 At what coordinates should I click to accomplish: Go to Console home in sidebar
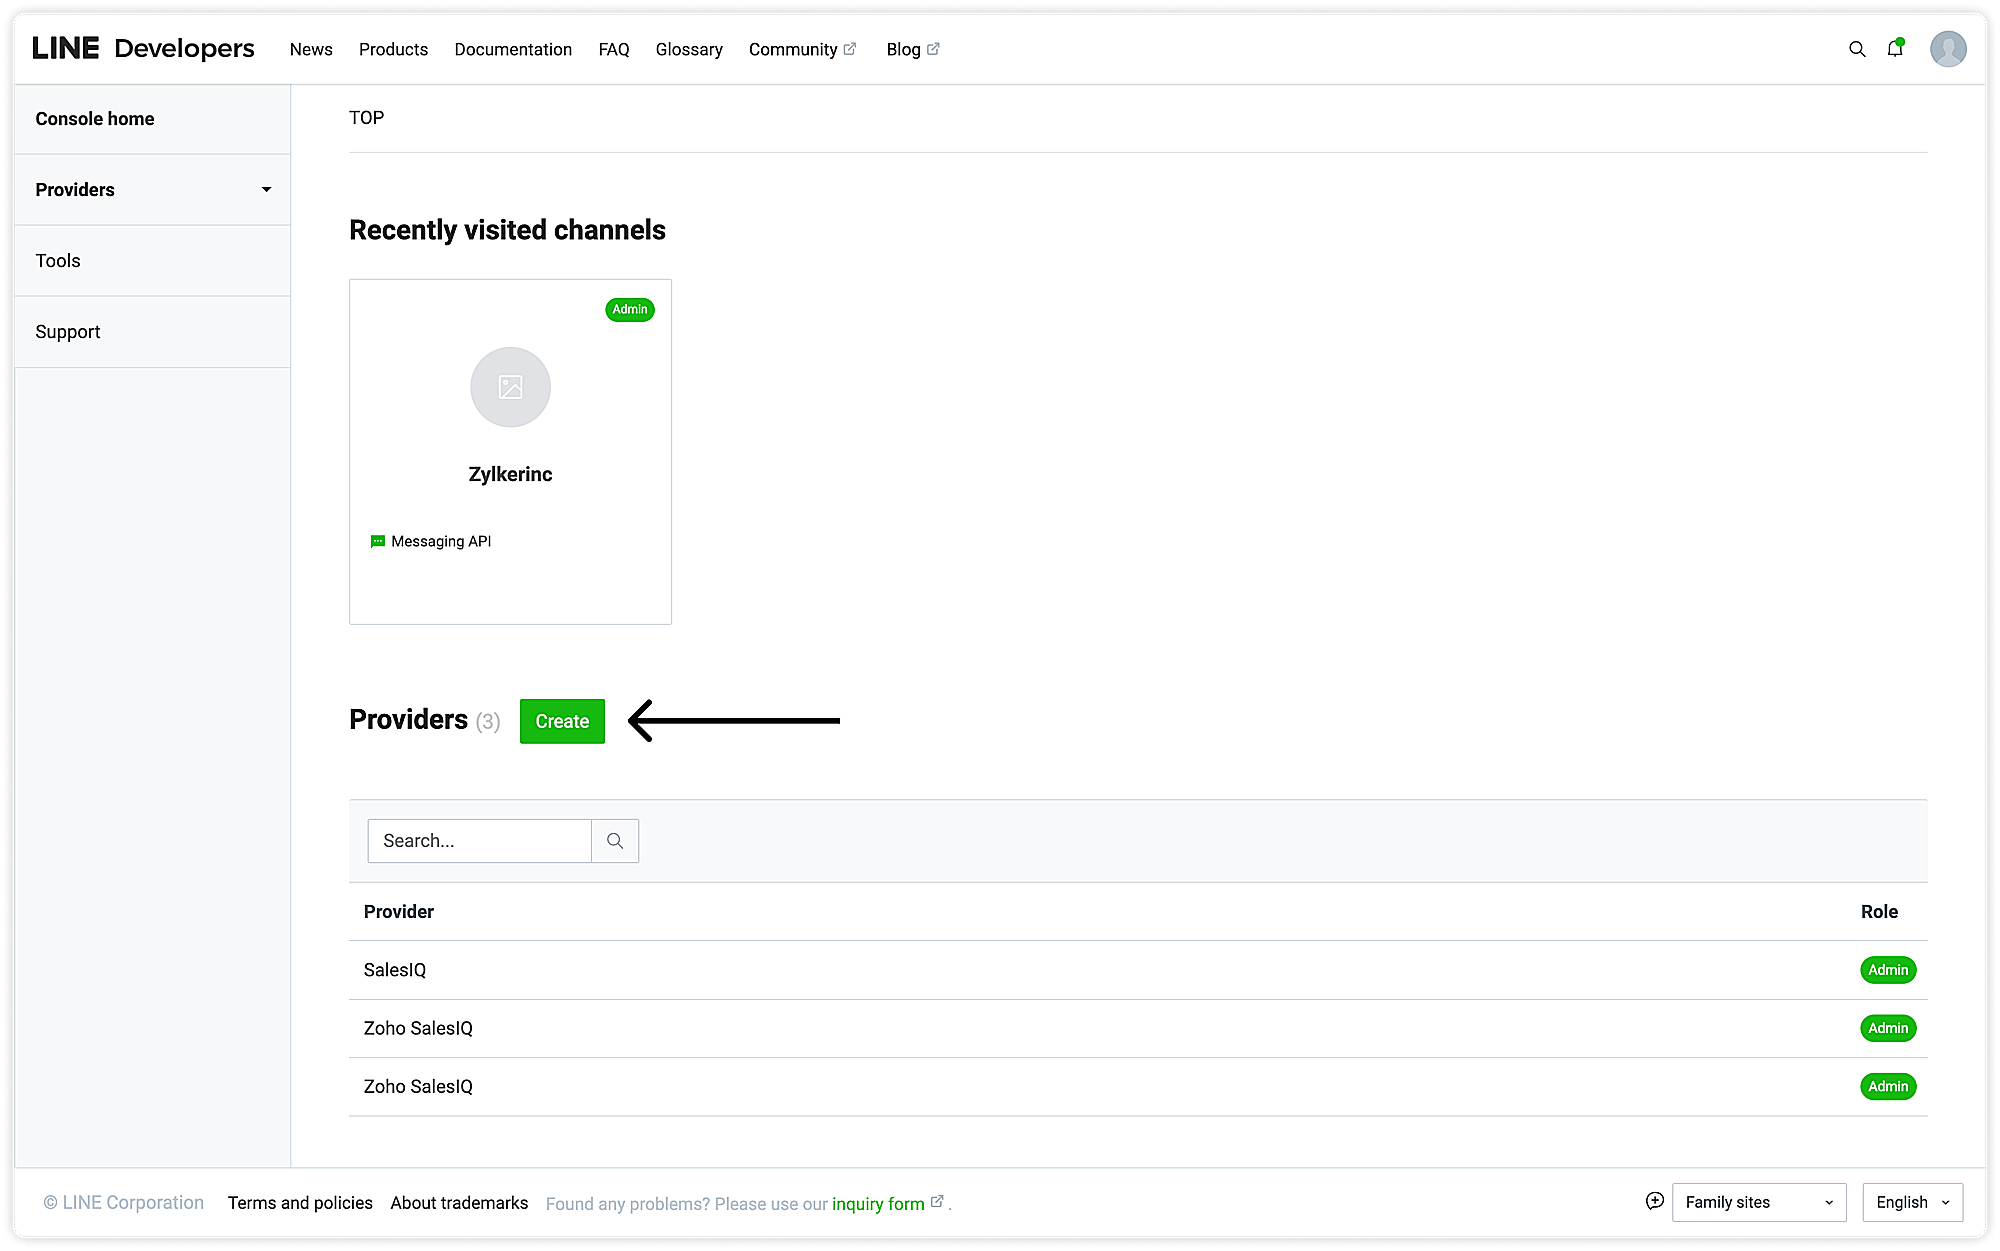point(95,119)
